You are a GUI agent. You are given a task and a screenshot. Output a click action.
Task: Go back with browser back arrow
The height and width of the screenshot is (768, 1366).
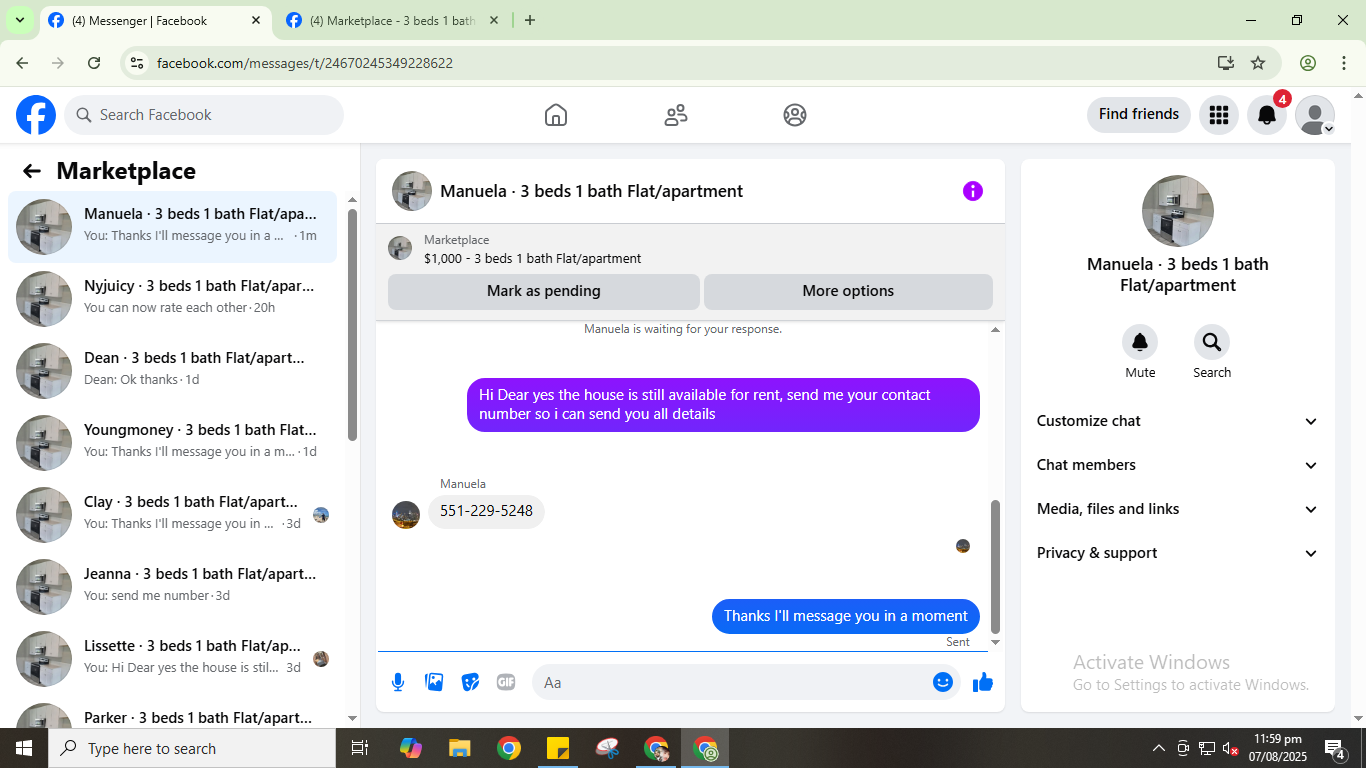pos(22,63)
